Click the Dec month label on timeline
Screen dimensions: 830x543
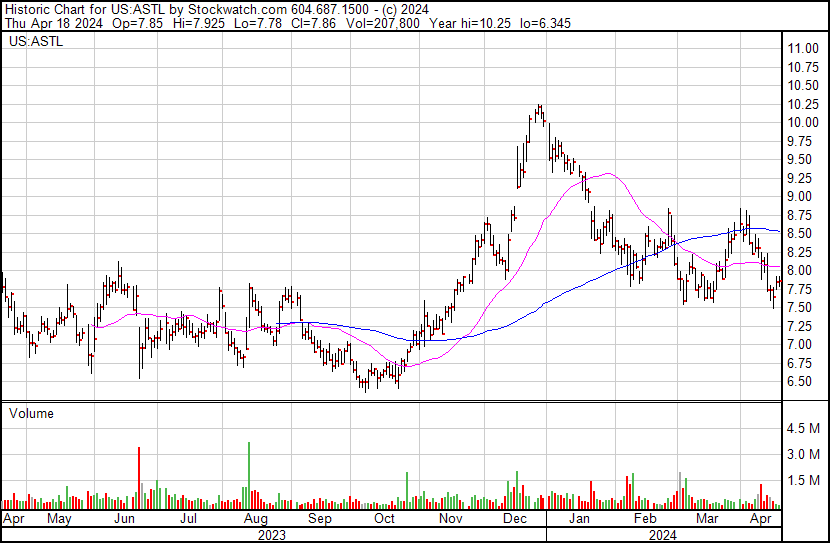pyautogui.click(x=515, y=520)
